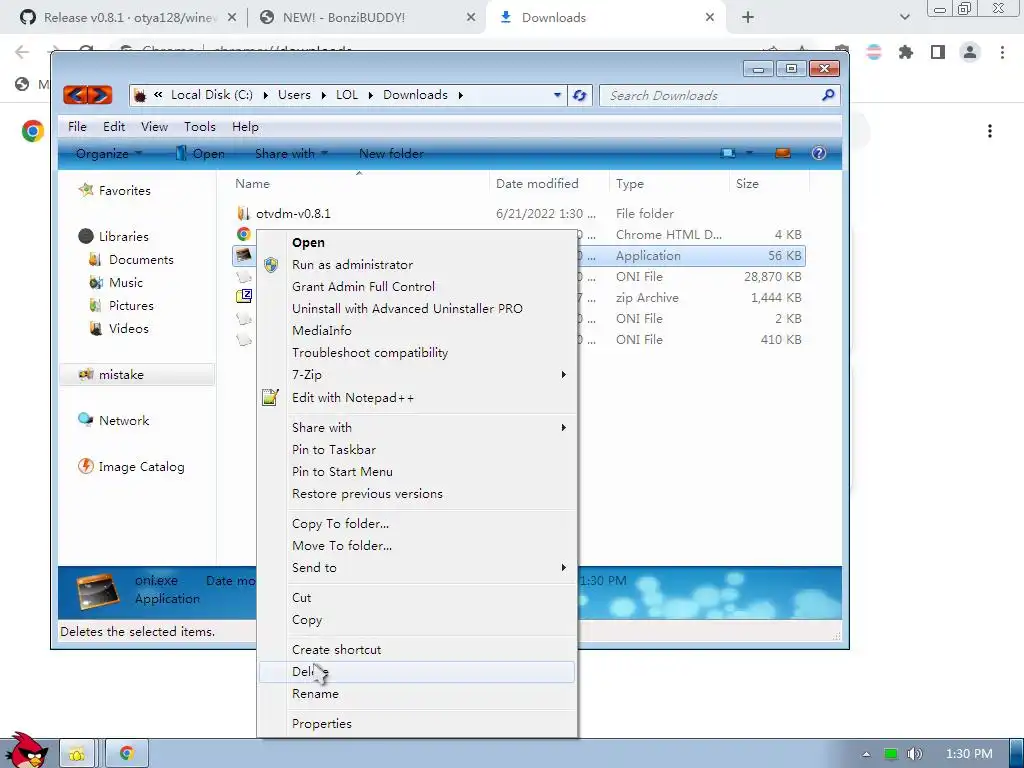Choose Edit with Notepad++
The image size is (1024, 768).
click(x=417, y=398)
